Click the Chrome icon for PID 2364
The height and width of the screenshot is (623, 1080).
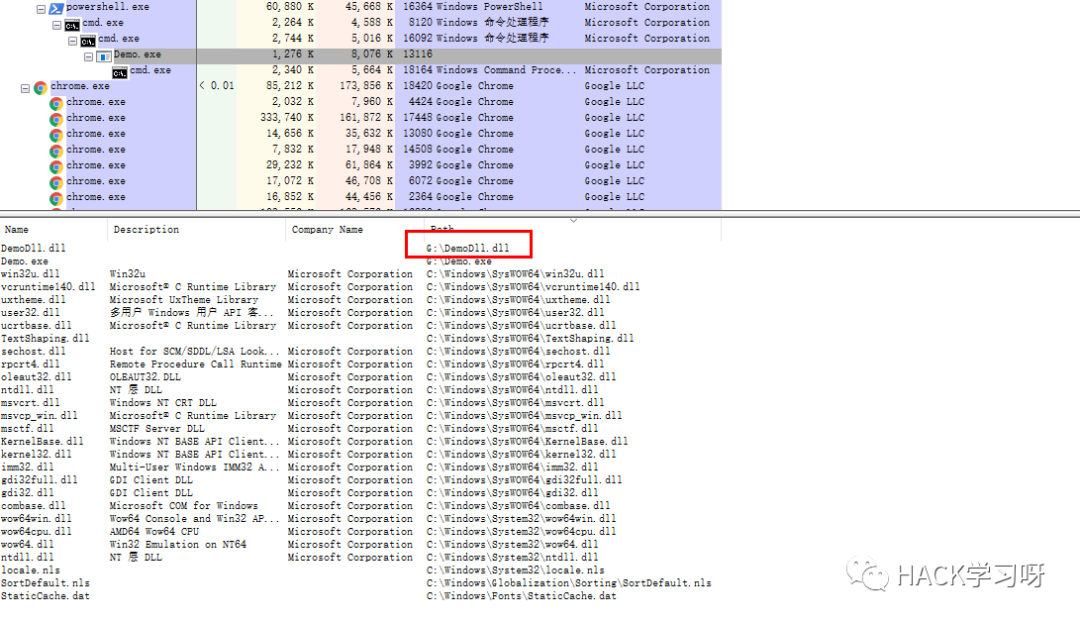click(56, 198)
